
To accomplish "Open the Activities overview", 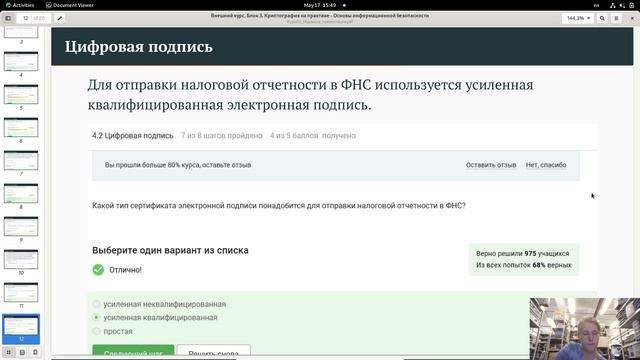I will tap(20, 5).
